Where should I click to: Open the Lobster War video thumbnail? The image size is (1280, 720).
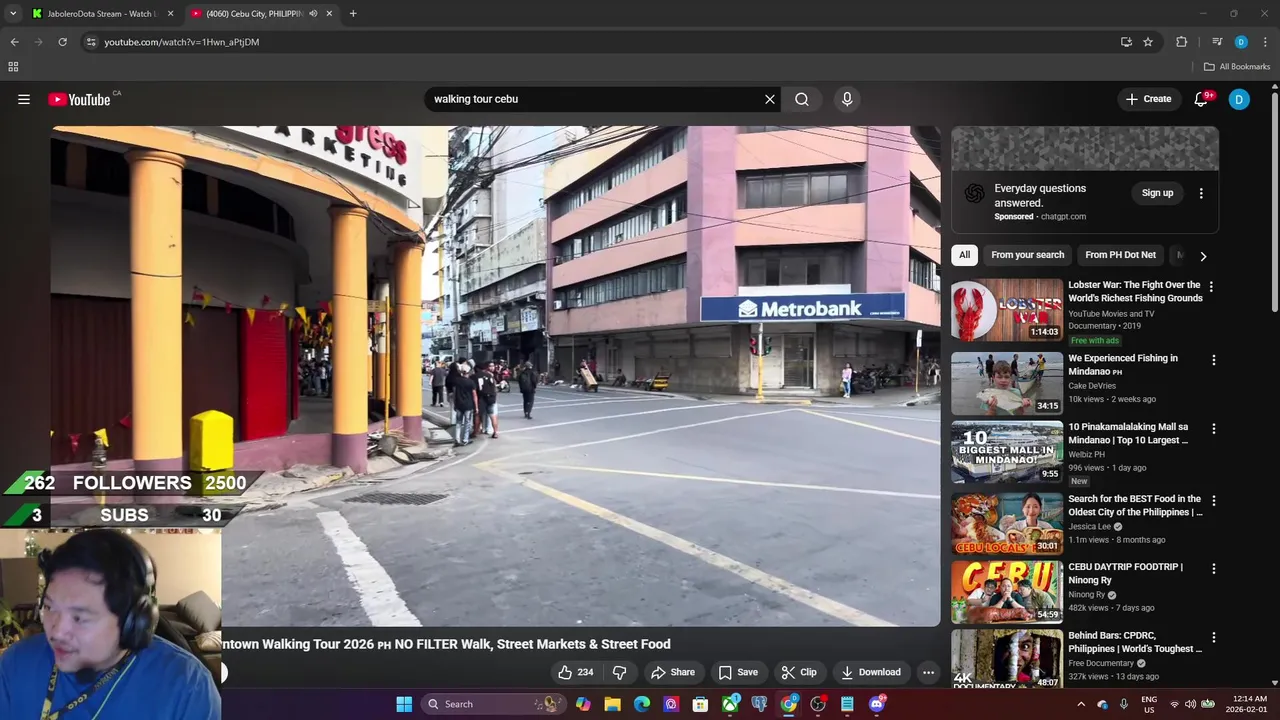pyautogui.click(x=1007, y=311)
